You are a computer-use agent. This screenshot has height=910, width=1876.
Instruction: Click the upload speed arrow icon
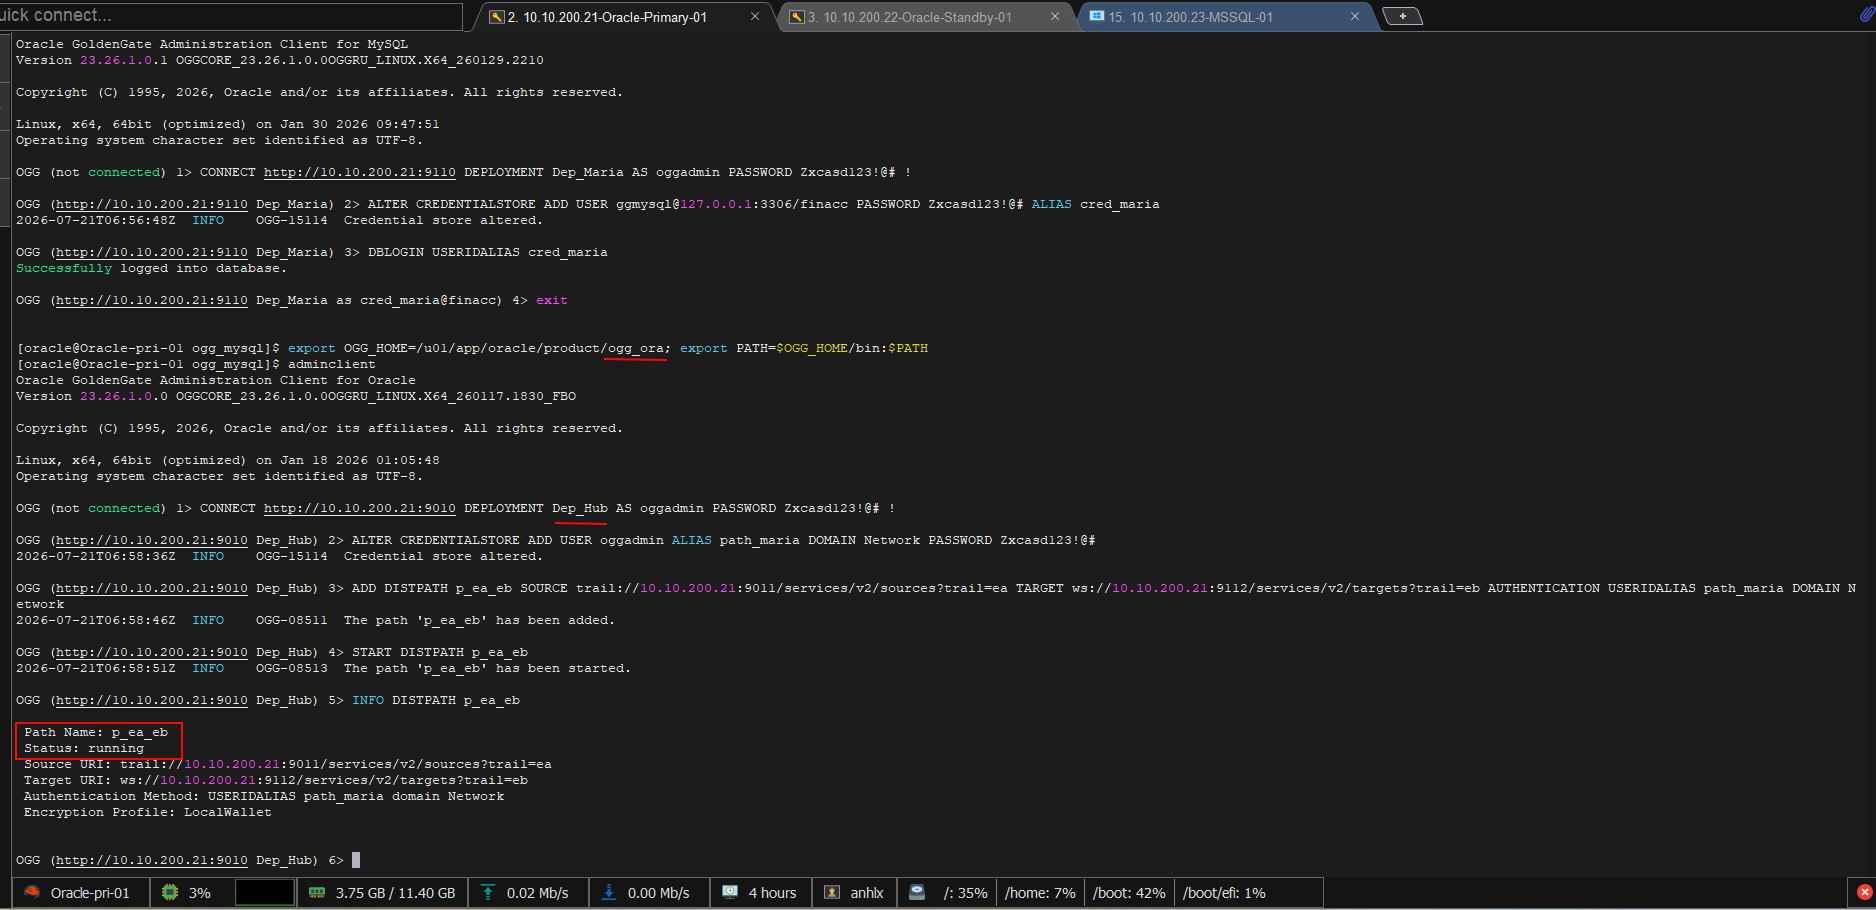[x=488, y=892]
